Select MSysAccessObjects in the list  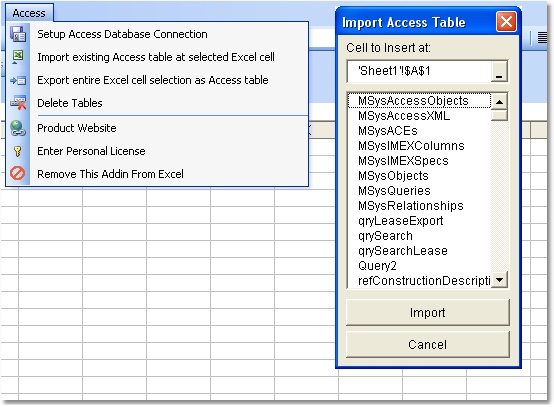pos(419,101)
